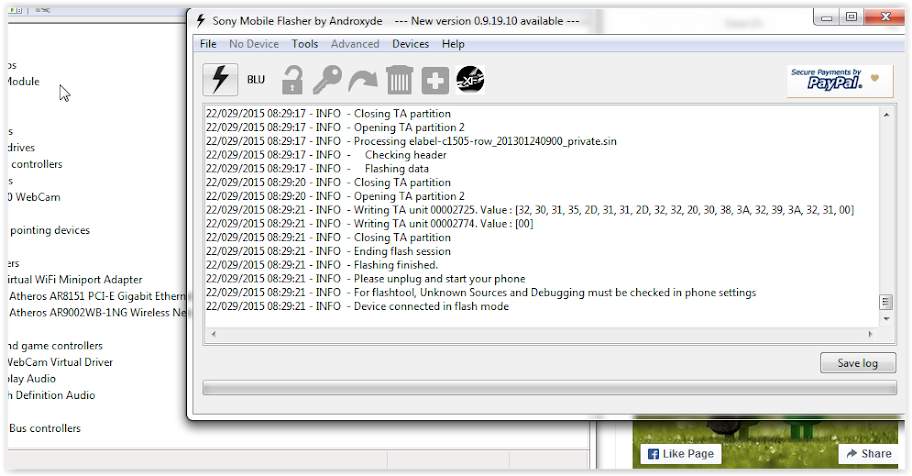Image resolution: width=912 pixels, height=476 pixels.
Task: Select the 'Flashing finished.' log line
Action: [322, 265]
